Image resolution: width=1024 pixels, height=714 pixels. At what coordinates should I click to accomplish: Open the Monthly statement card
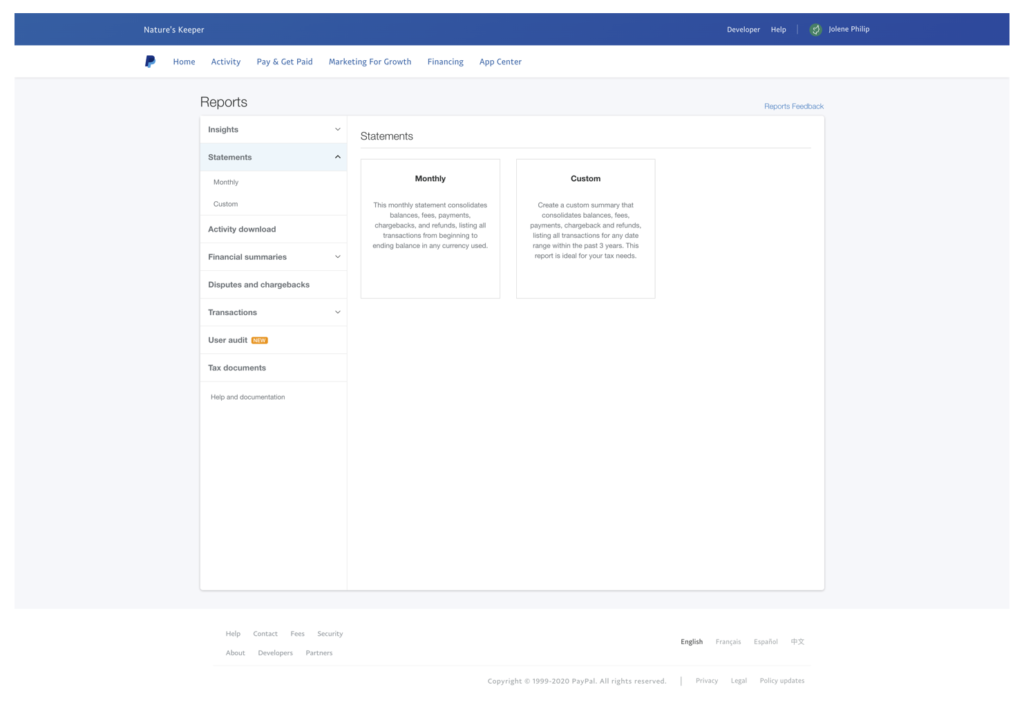click(x=430, y=229)
